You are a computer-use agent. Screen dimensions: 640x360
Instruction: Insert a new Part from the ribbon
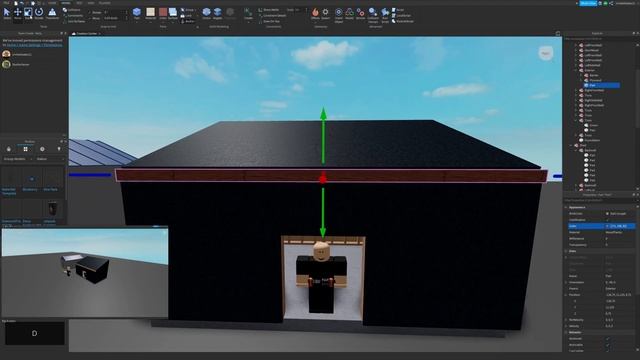point(137,13)
